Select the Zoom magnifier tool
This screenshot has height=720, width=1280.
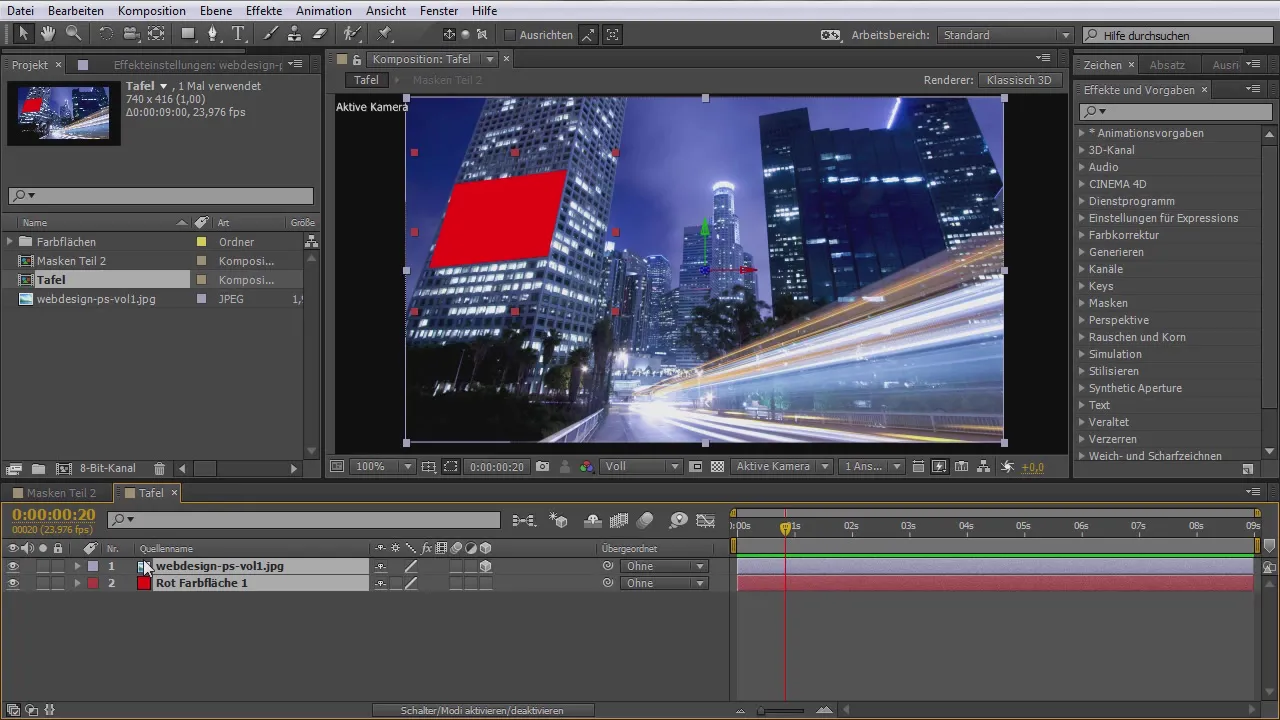click(x=73, y=34)
